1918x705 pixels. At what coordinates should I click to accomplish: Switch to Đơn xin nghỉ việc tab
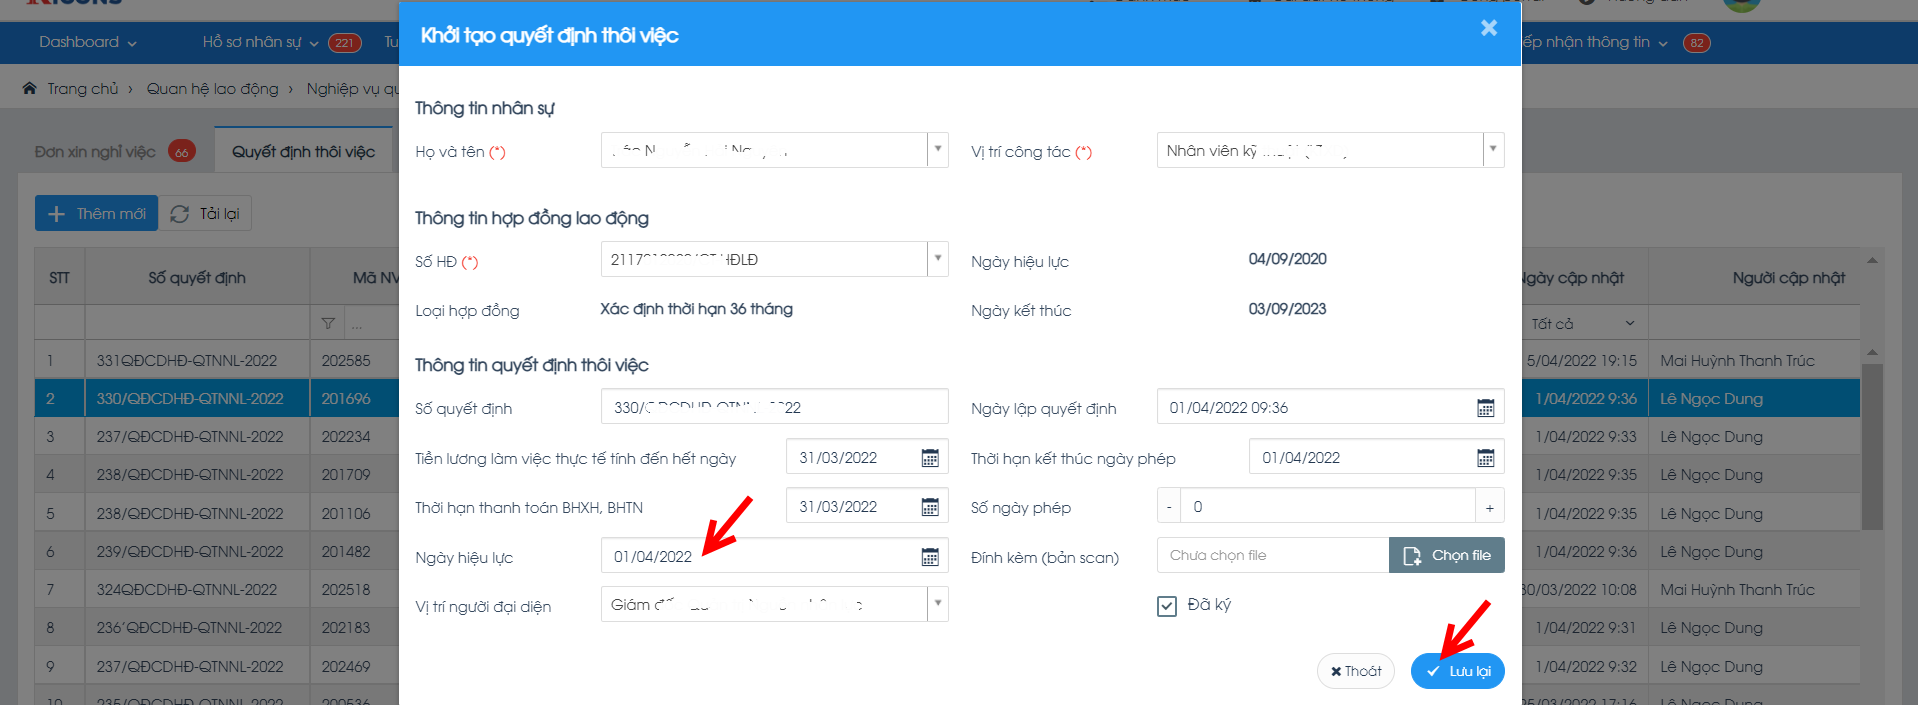coord(95,152)
